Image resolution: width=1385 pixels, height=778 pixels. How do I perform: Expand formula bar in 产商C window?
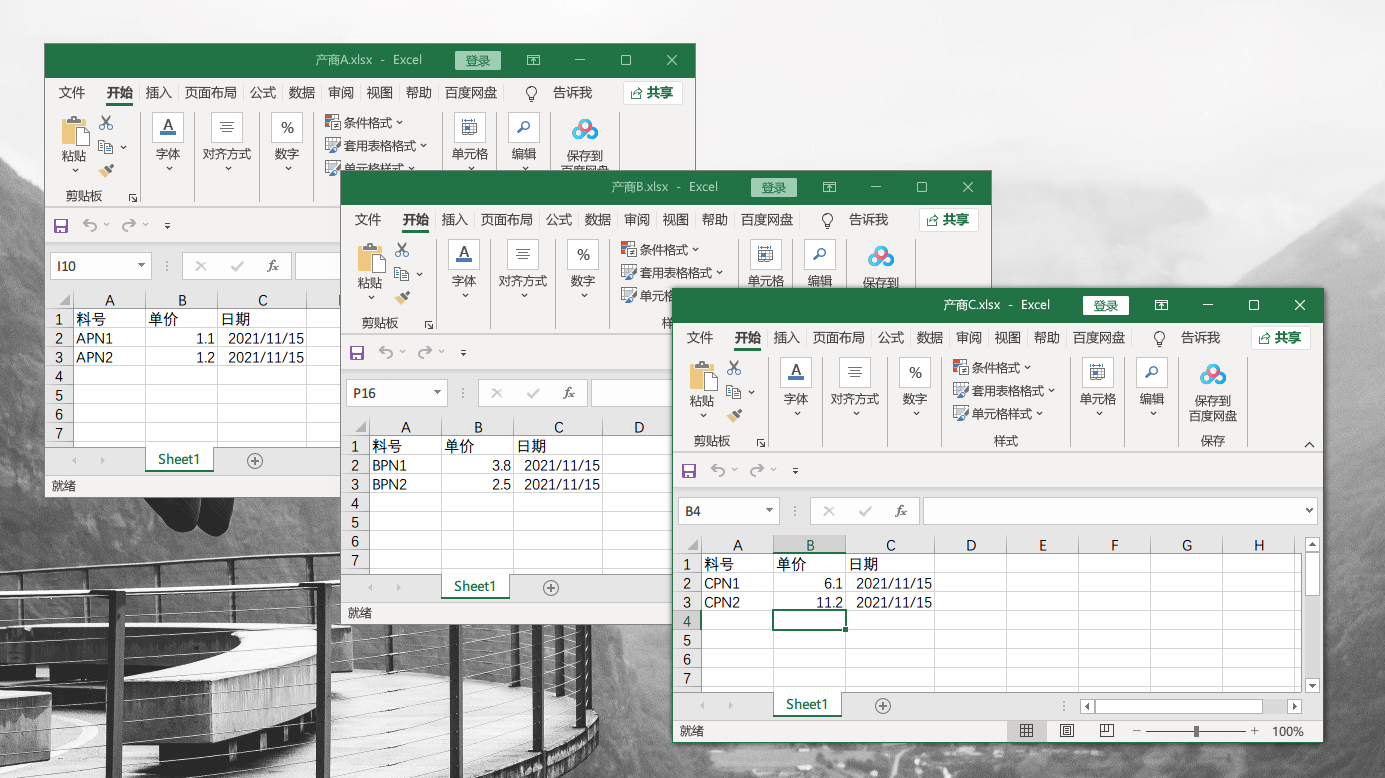click(x=1311, y=511)
